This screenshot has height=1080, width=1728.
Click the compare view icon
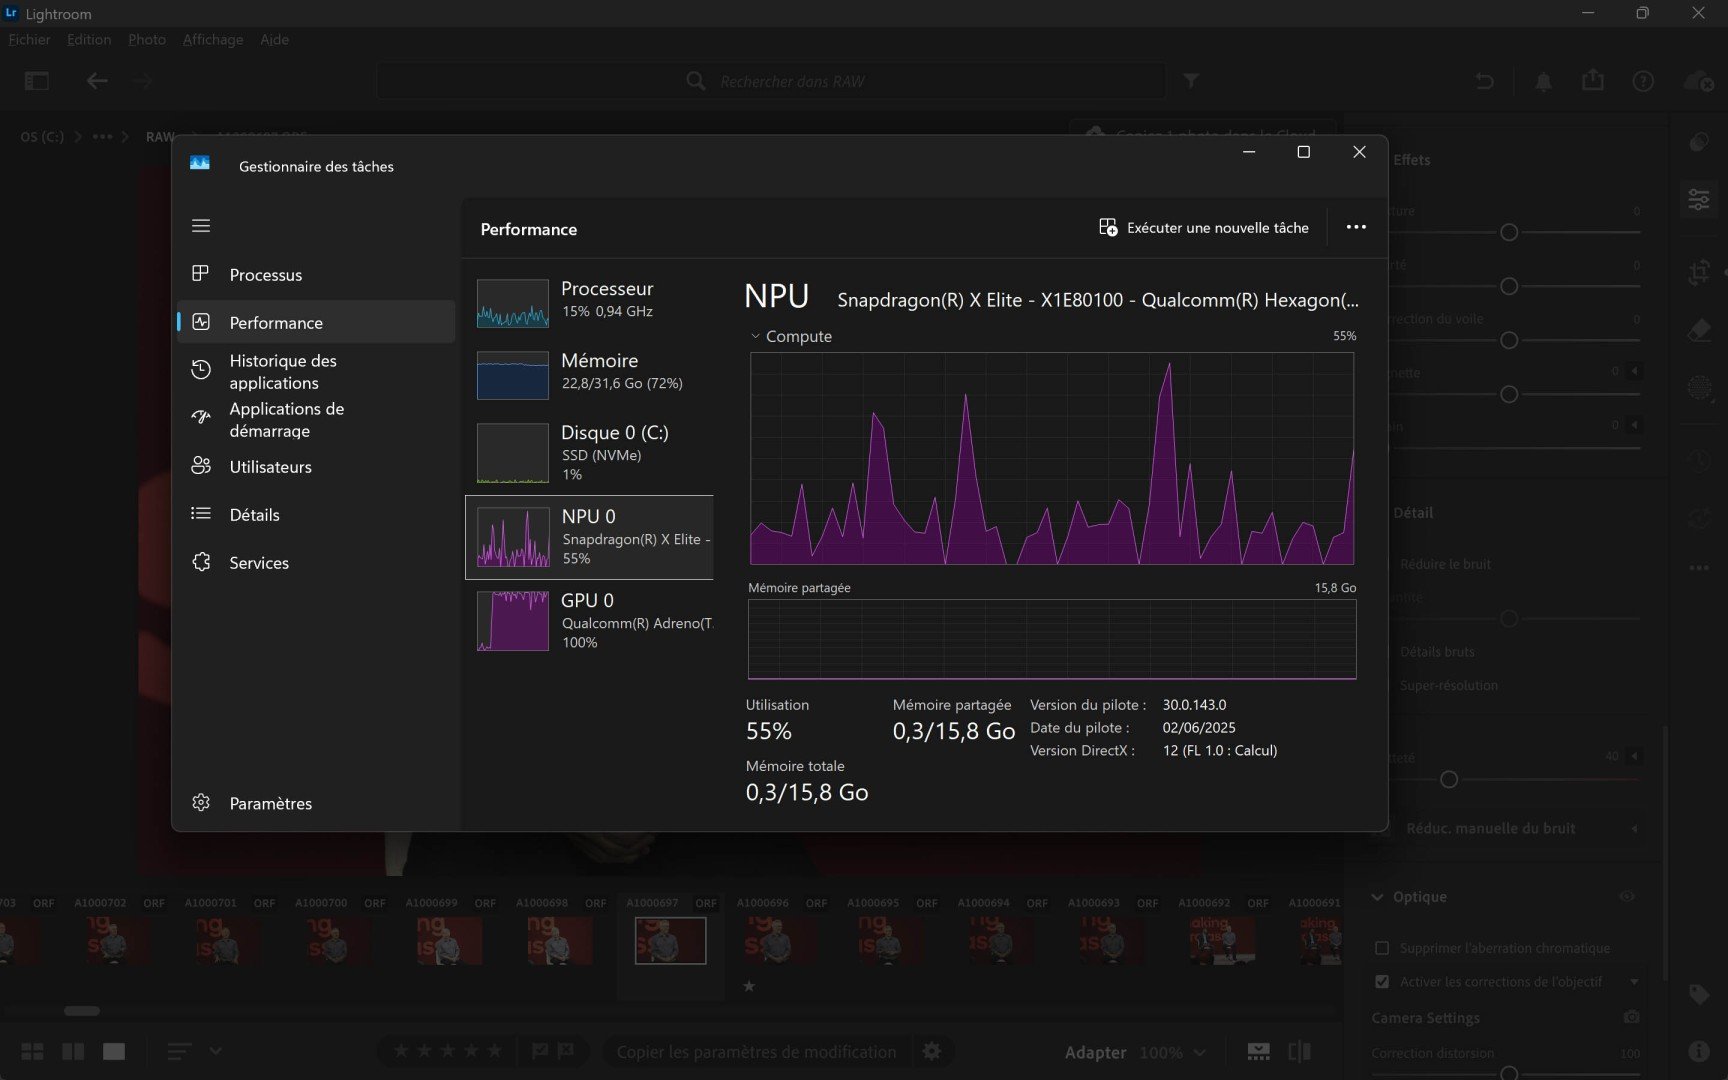pos(1299,1051)
